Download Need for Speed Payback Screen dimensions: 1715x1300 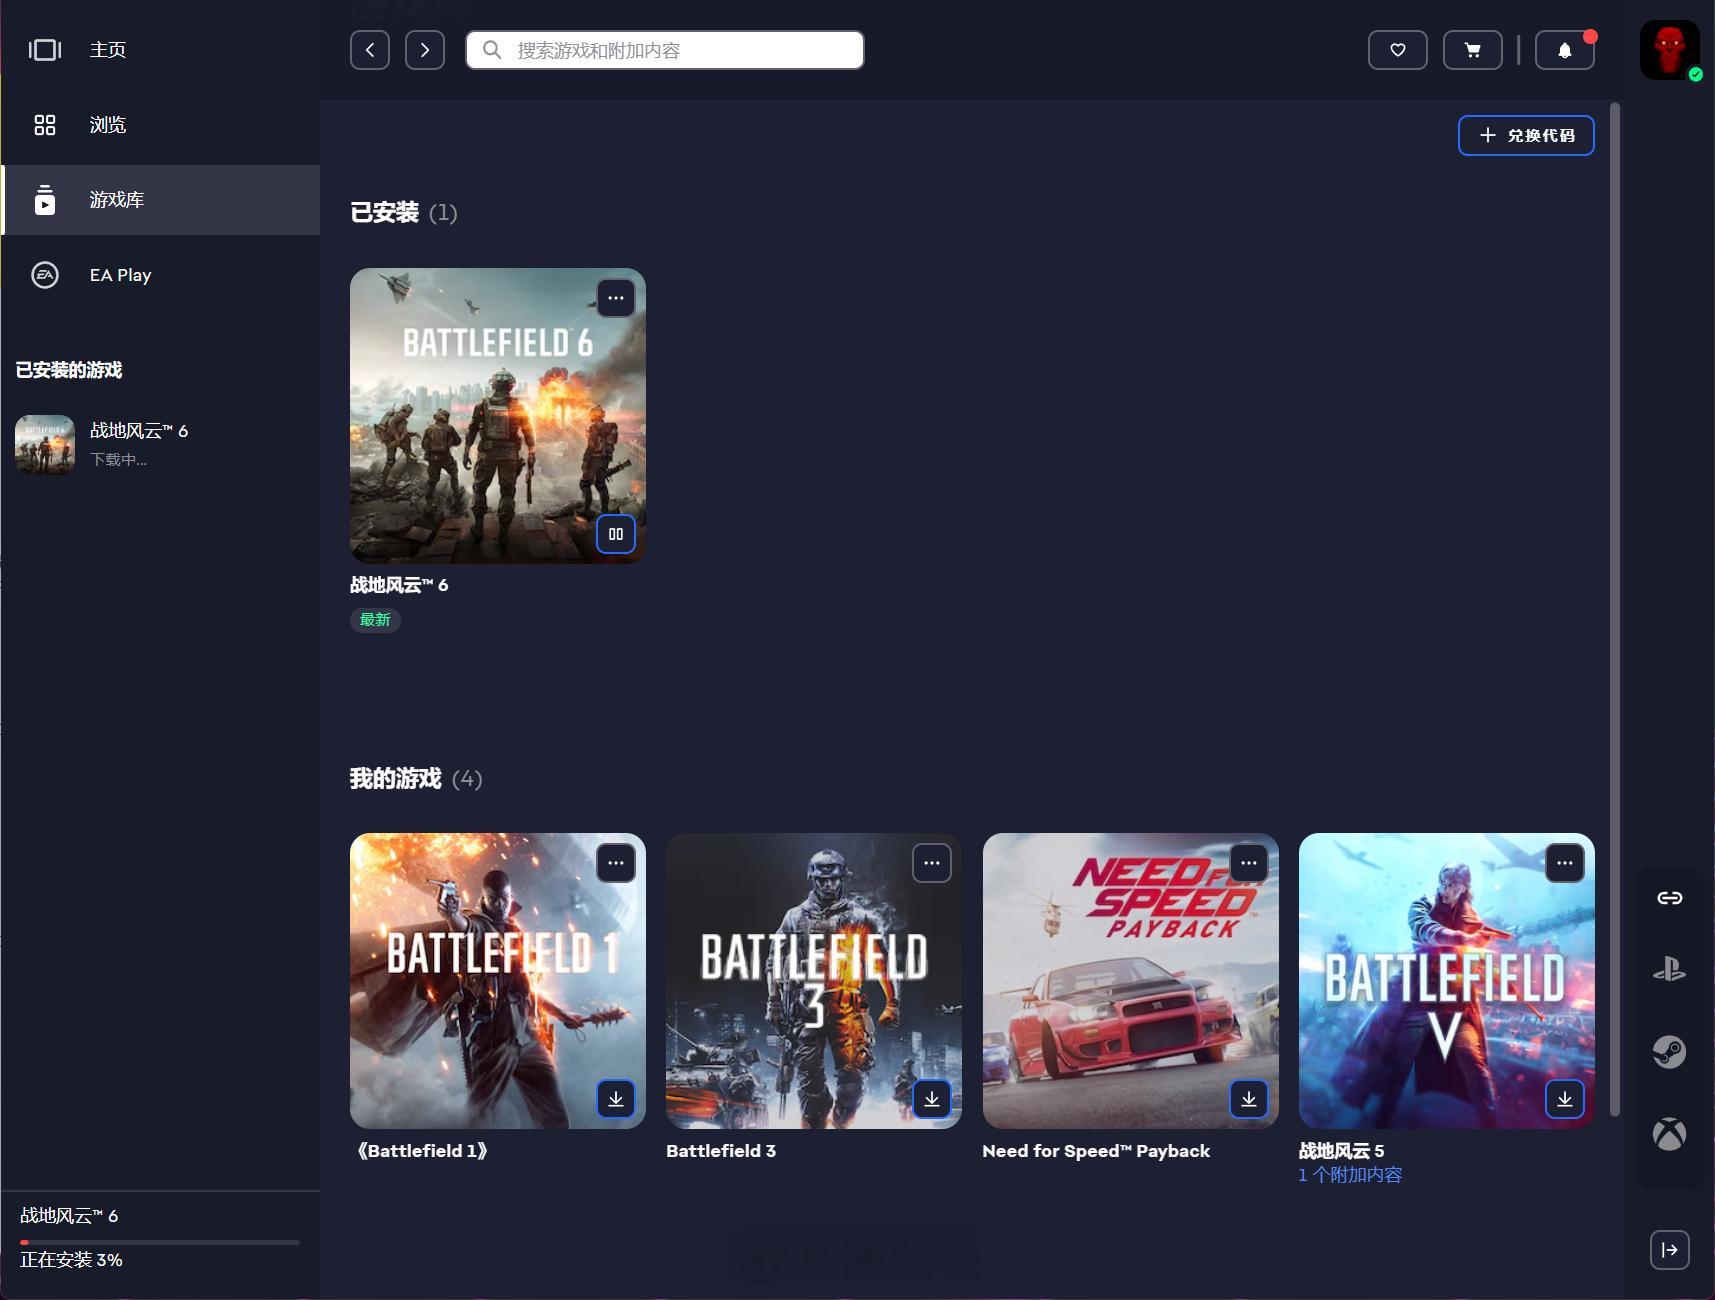click(1249, 1099)
